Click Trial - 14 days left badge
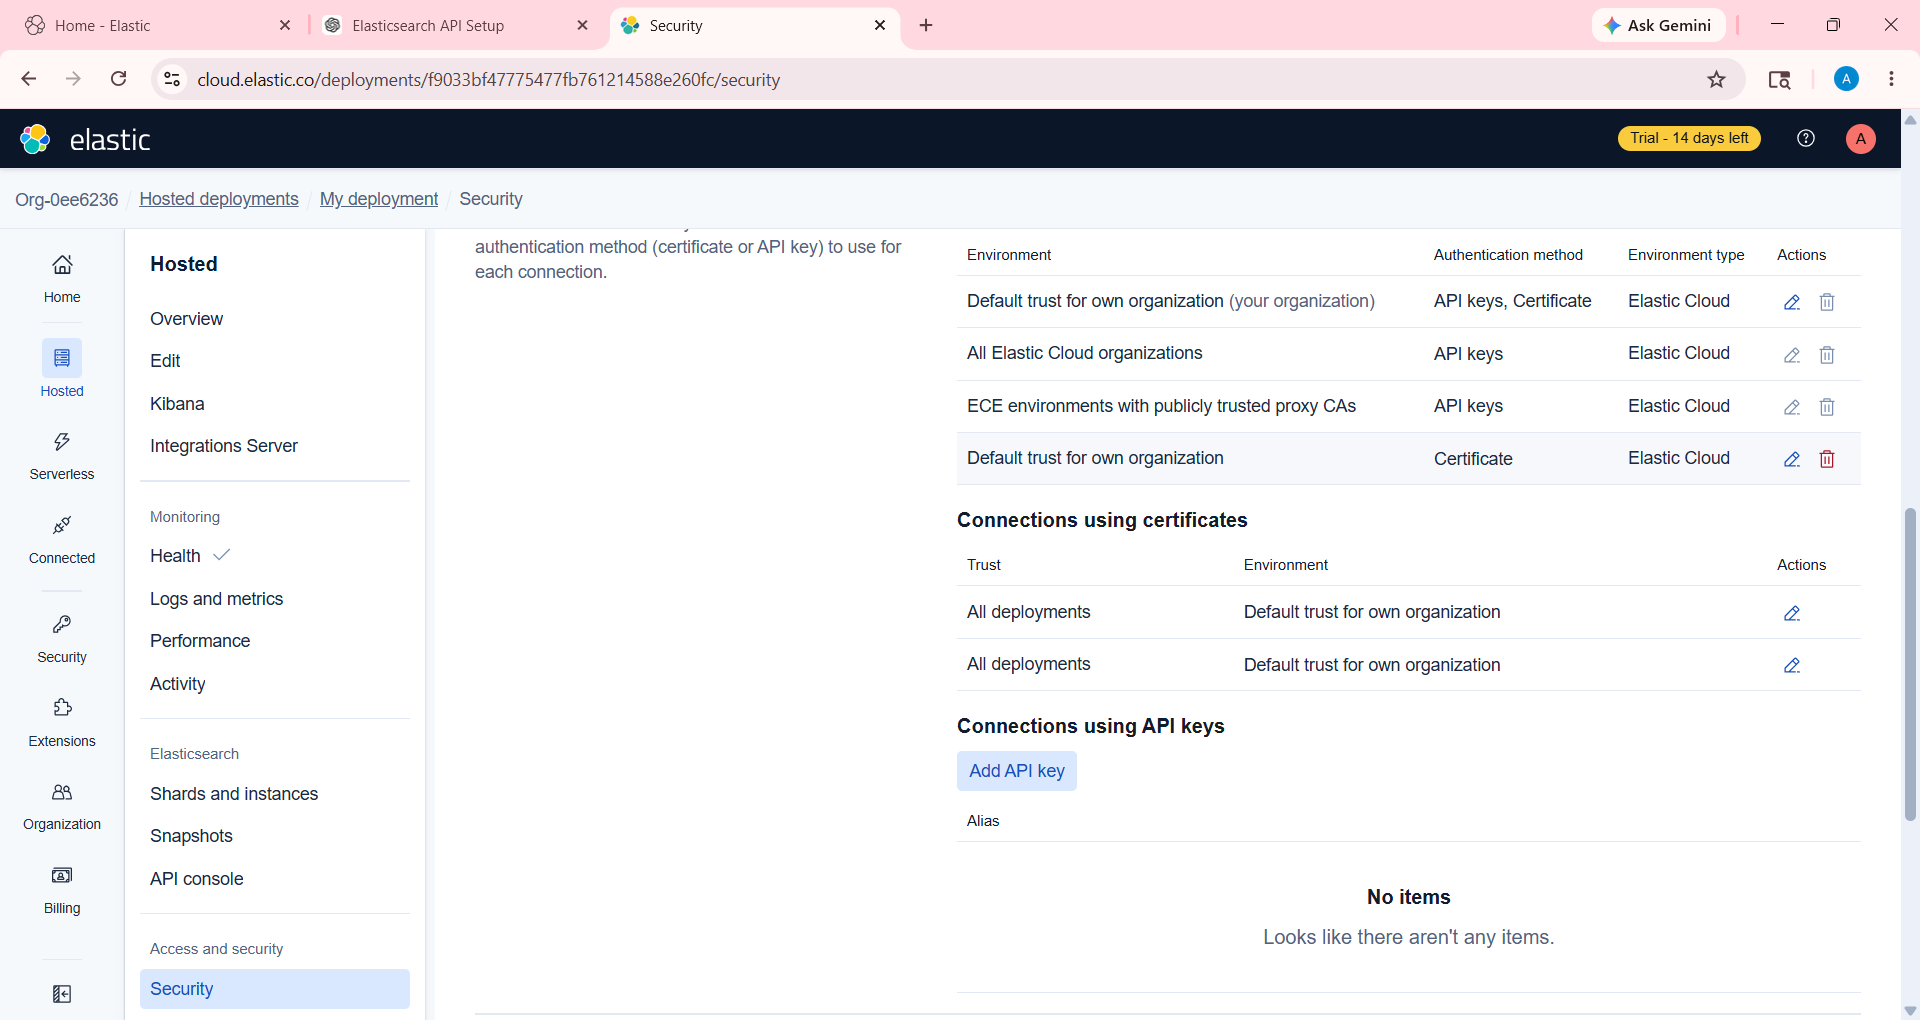This screenshot has height=1020, width=1920. (1689, 138)
